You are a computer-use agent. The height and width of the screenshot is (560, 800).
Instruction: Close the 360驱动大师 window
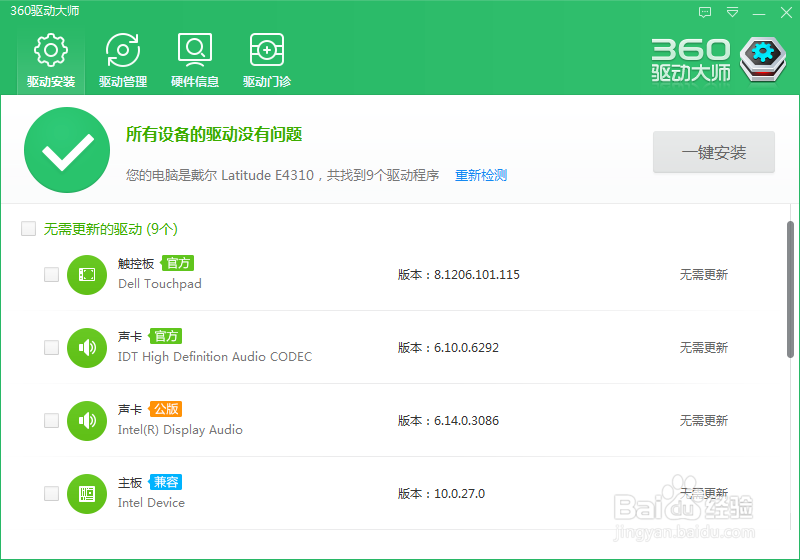[x=786, y=12]
